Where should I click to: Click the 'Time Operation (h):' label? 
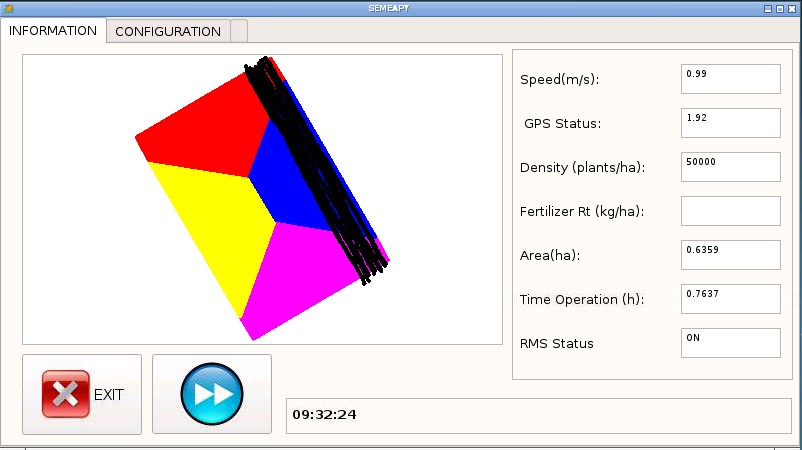(582, 299)
